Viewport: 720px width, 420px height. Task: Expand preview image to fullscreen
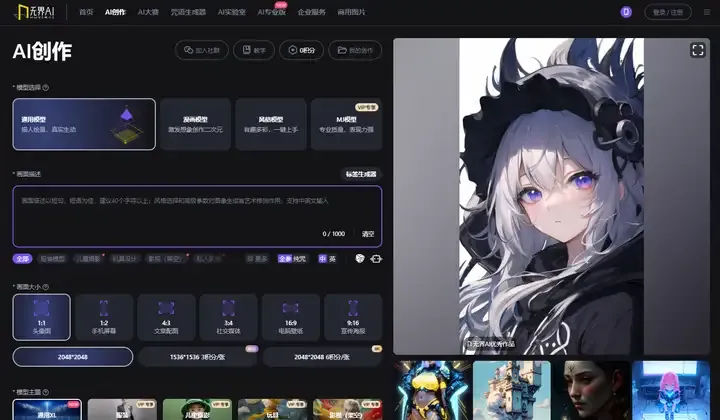point(698,50)
